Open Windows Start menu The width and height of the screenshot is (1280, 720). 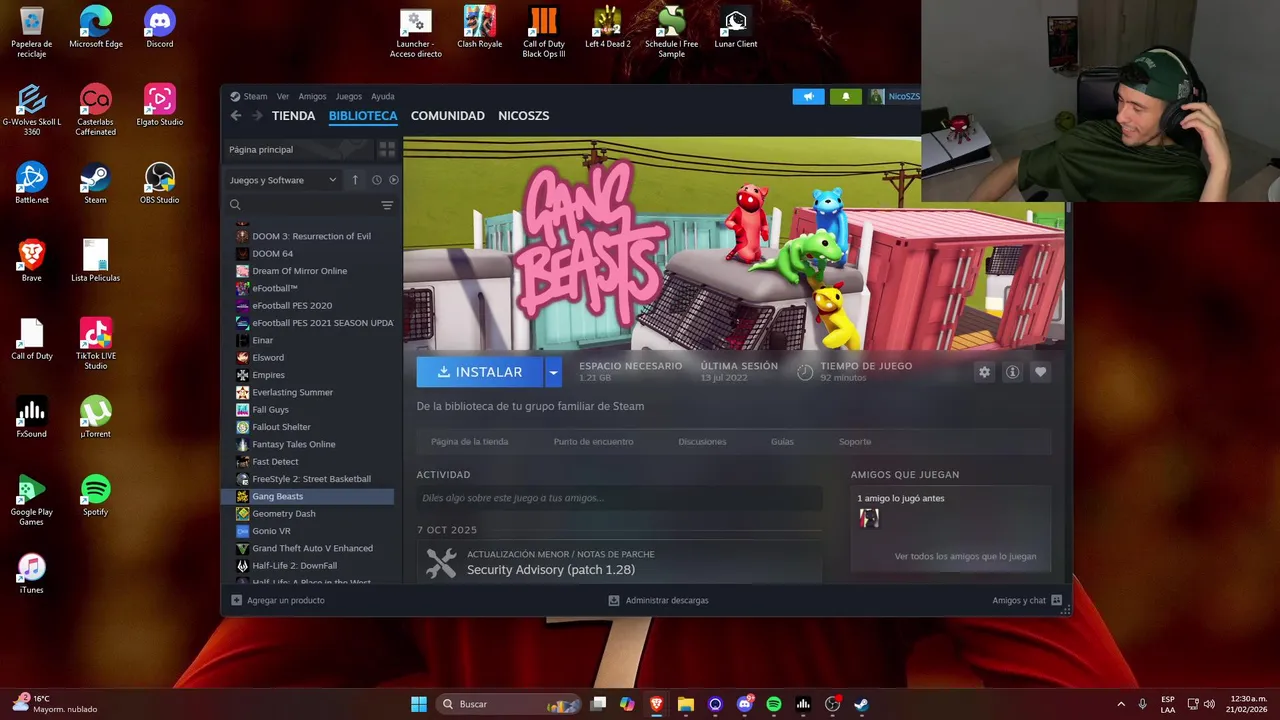coord(419,704)
